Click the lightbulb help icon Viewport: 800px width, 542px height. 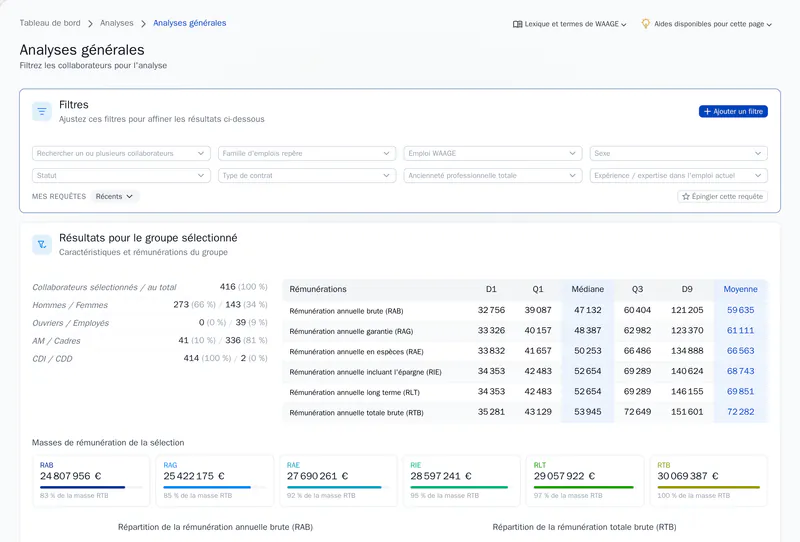[646, 23]
